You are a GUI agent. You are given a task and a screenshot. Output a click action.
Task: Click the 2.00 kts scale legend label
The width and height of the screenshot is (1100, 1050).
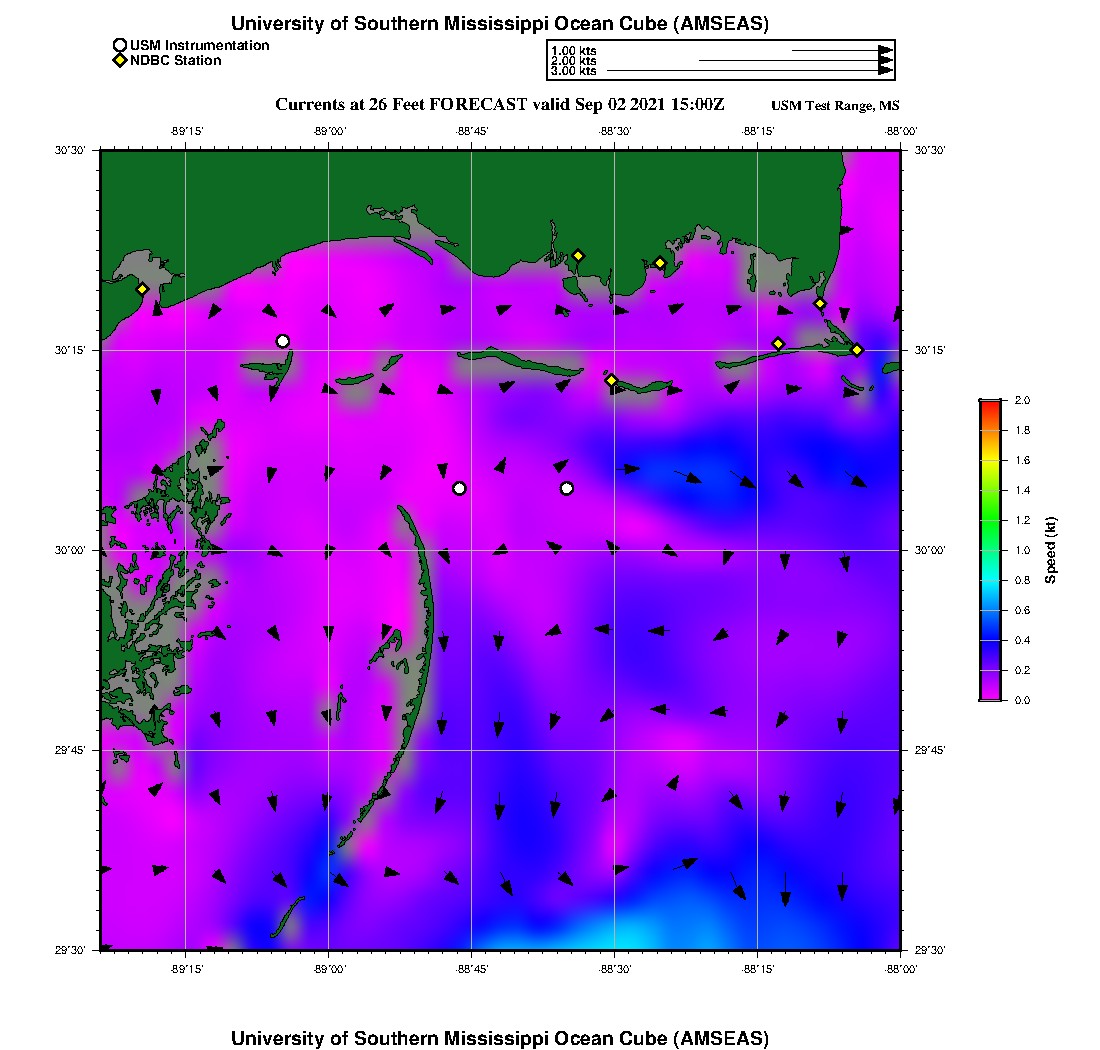(573, 61)
